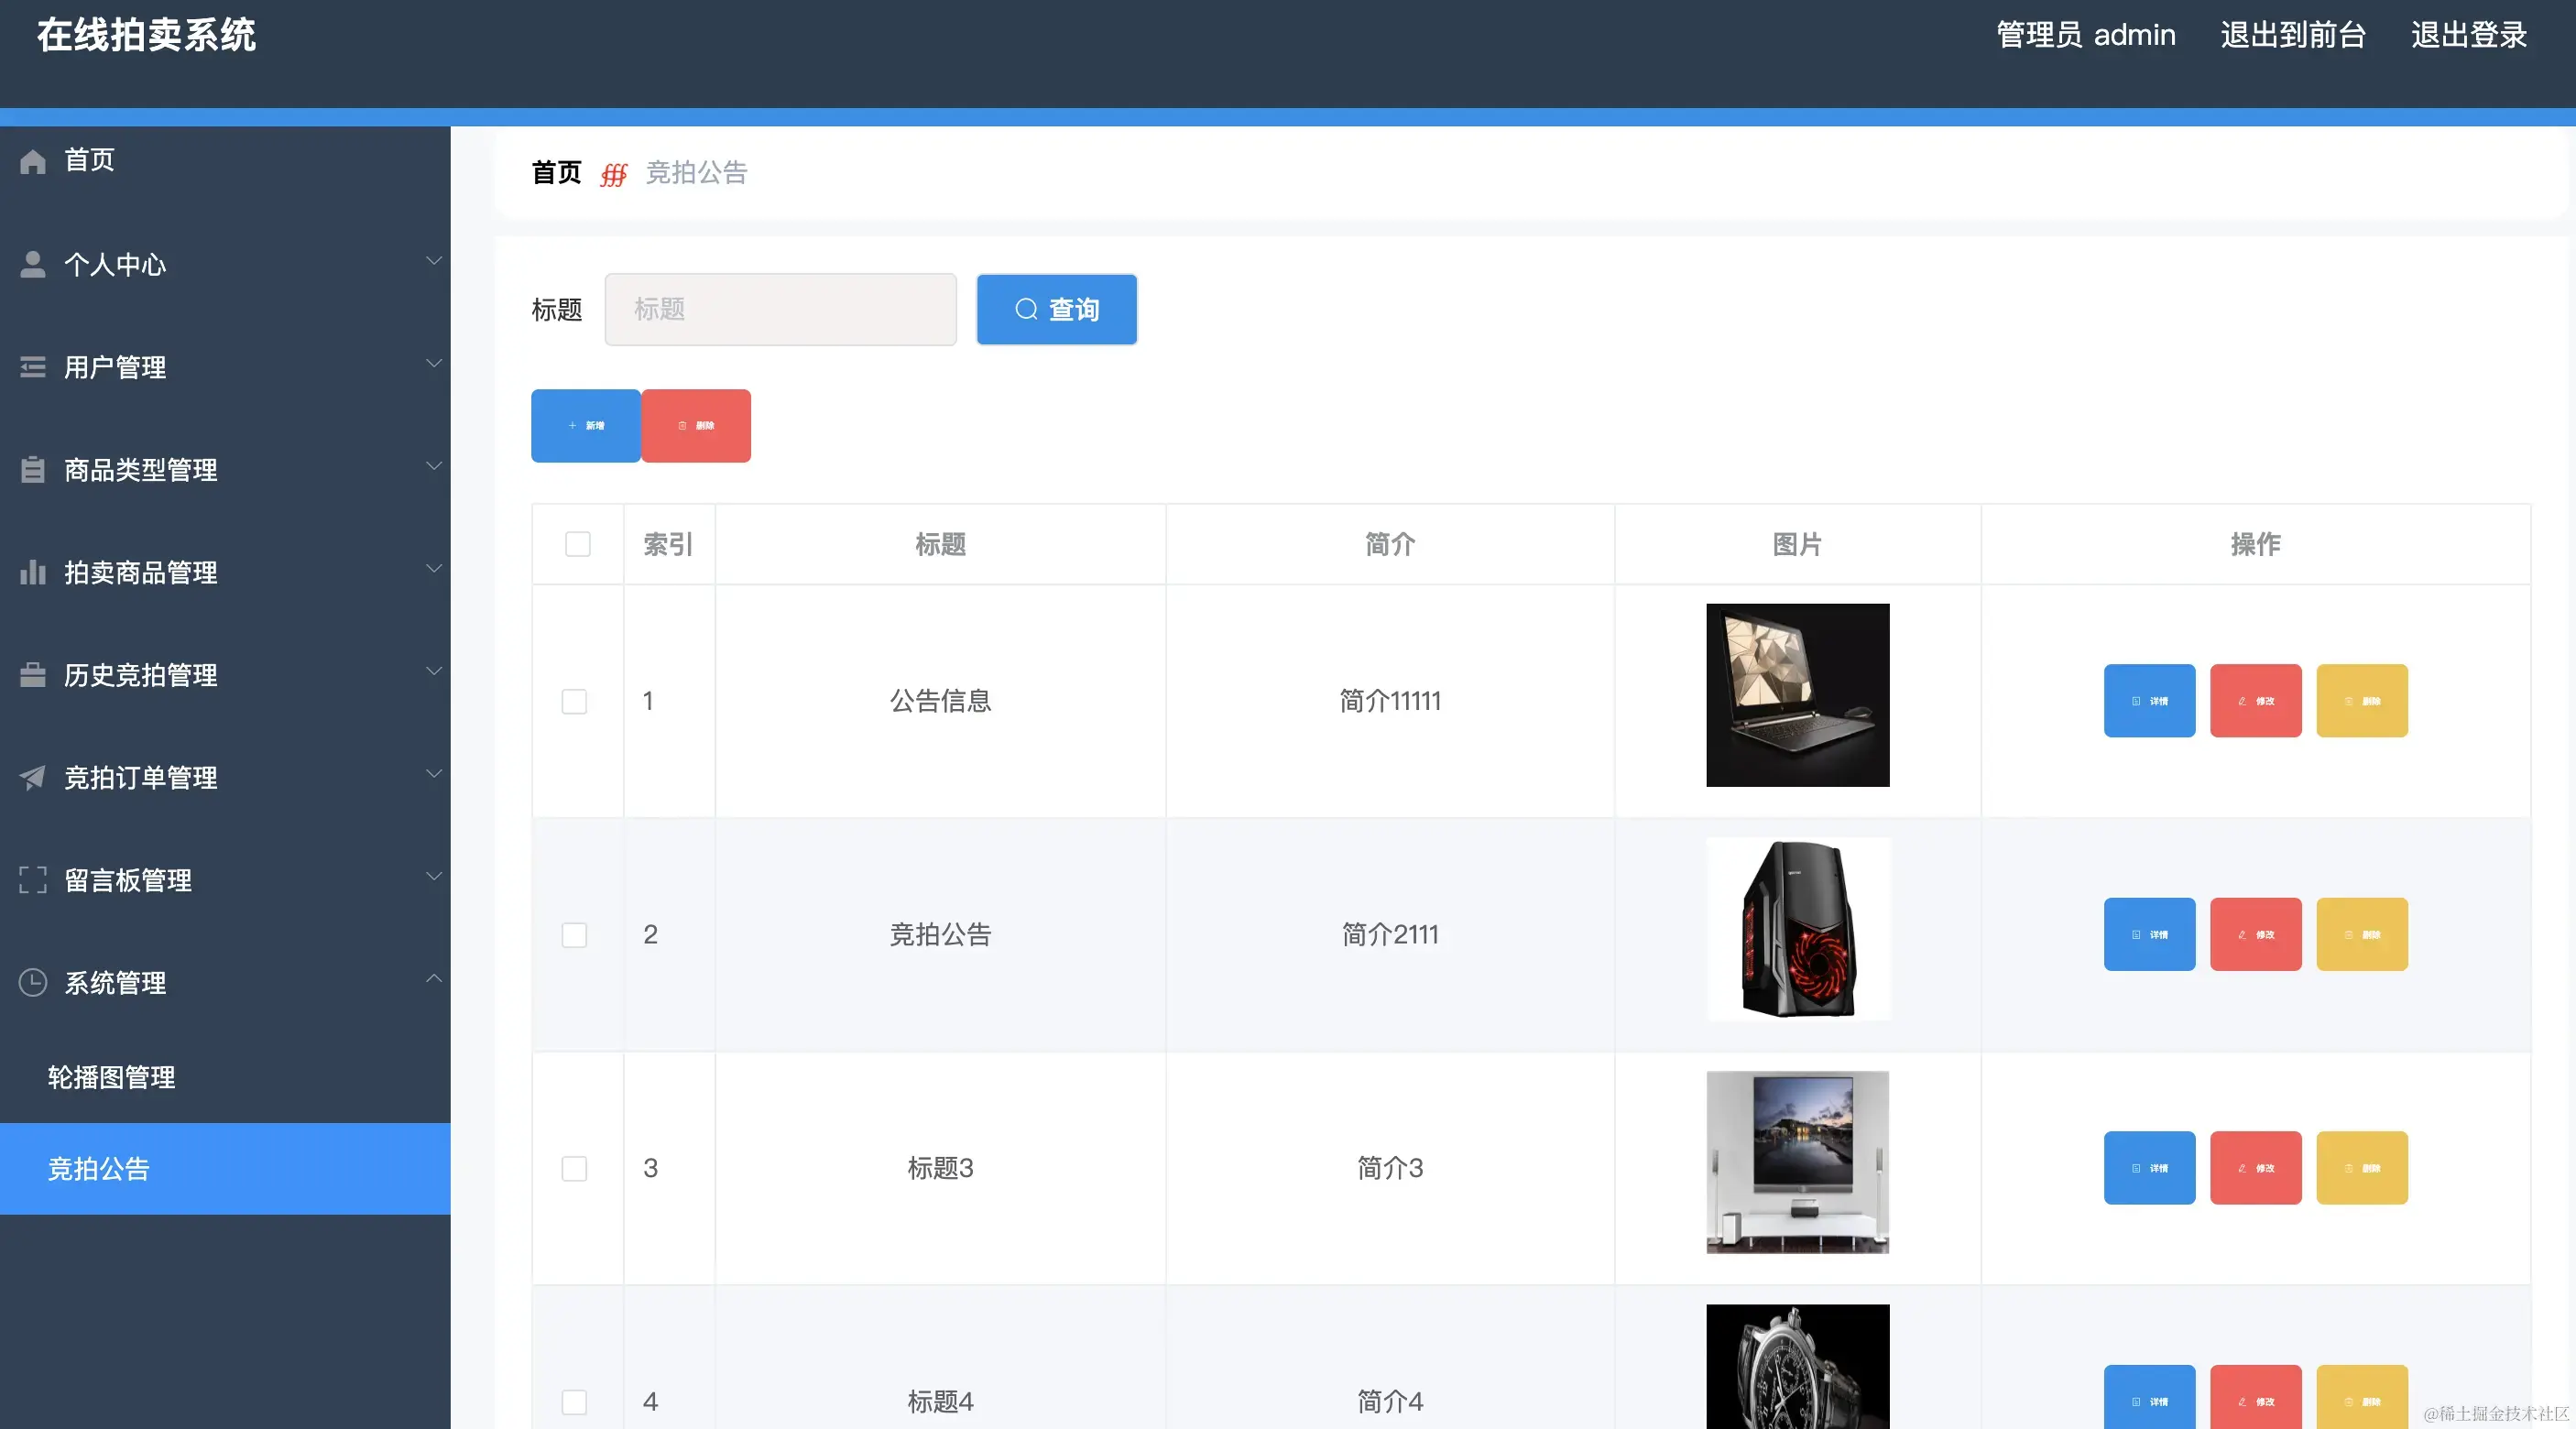The height and width of the screenshot is (1429, 2576).
Task: Click the cell 简介2111
Action: [1390, 935]
